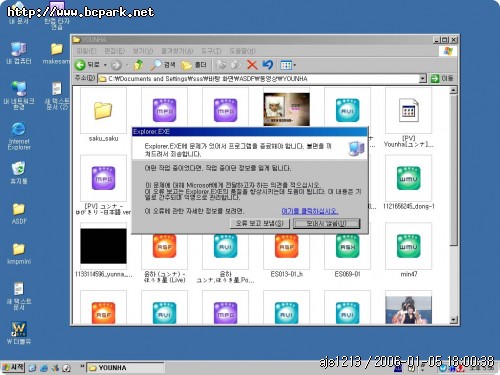The image size is (500, 375).
Task: Expand the Back button history arrow
Action: click(x=105, y=65)
